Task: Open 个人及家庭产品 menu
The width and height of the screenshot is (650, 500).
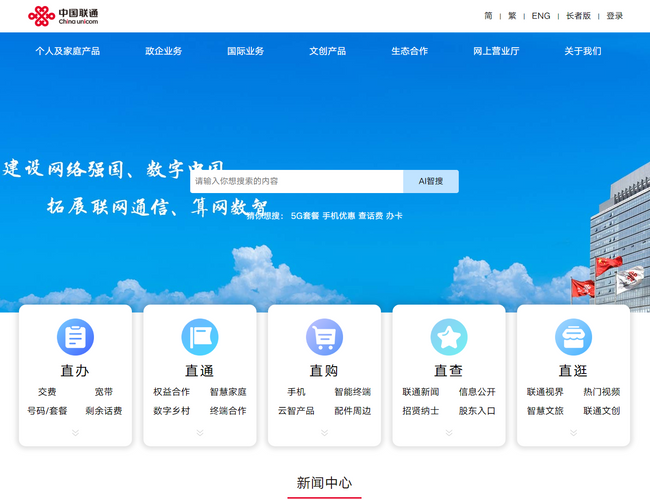Action: tap(68, 51)
